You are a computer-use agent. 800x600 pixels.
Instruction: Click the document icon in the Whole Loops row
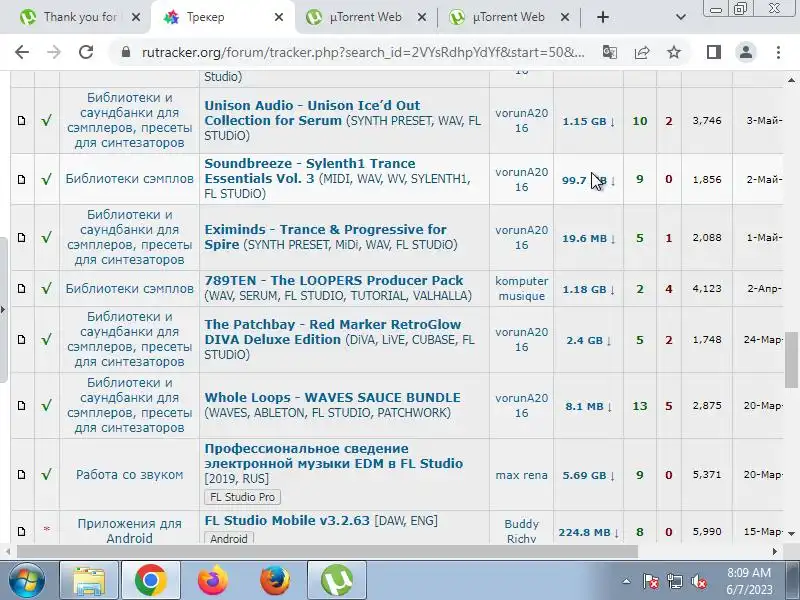point(21,405)
